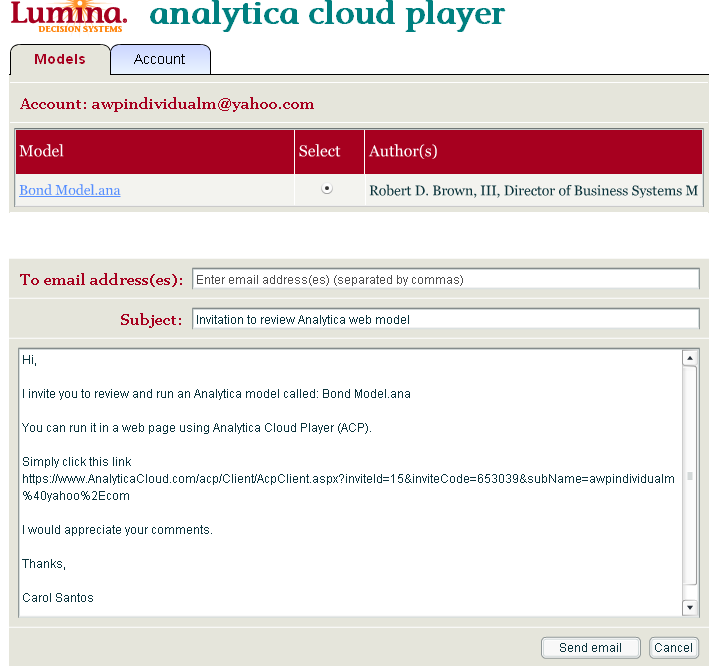The height and width of the screenshot is (666, 713).
Task: Click the 'I would appreciate your comments.' line
Action: pos(117,530)
